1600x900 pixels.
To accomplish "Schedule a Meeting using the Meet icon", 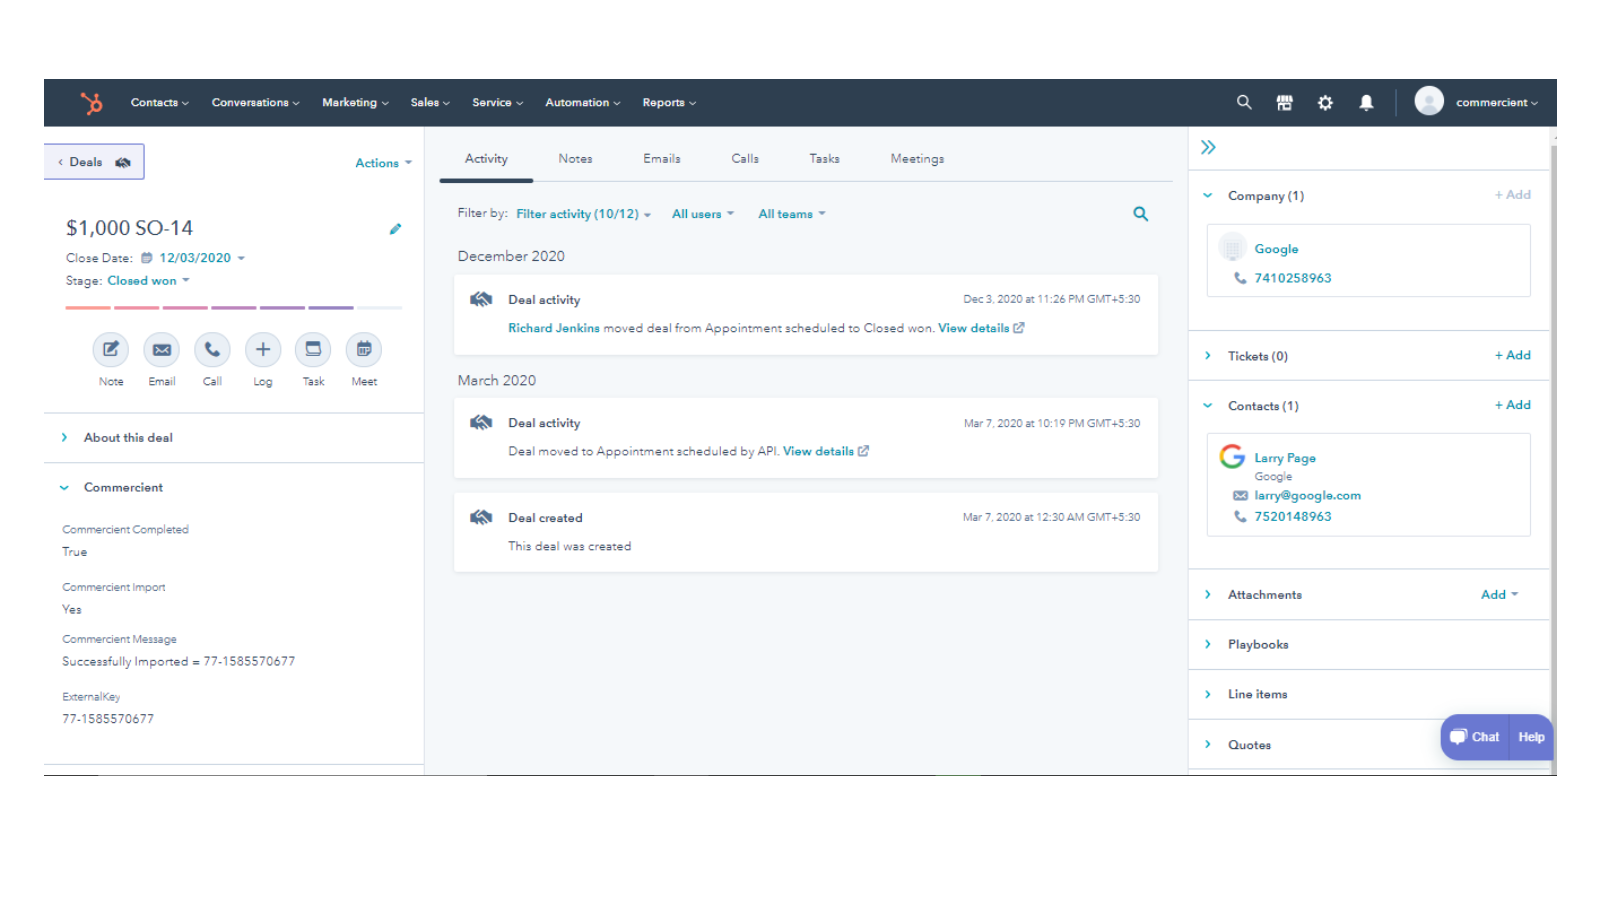I will (363, 350).
